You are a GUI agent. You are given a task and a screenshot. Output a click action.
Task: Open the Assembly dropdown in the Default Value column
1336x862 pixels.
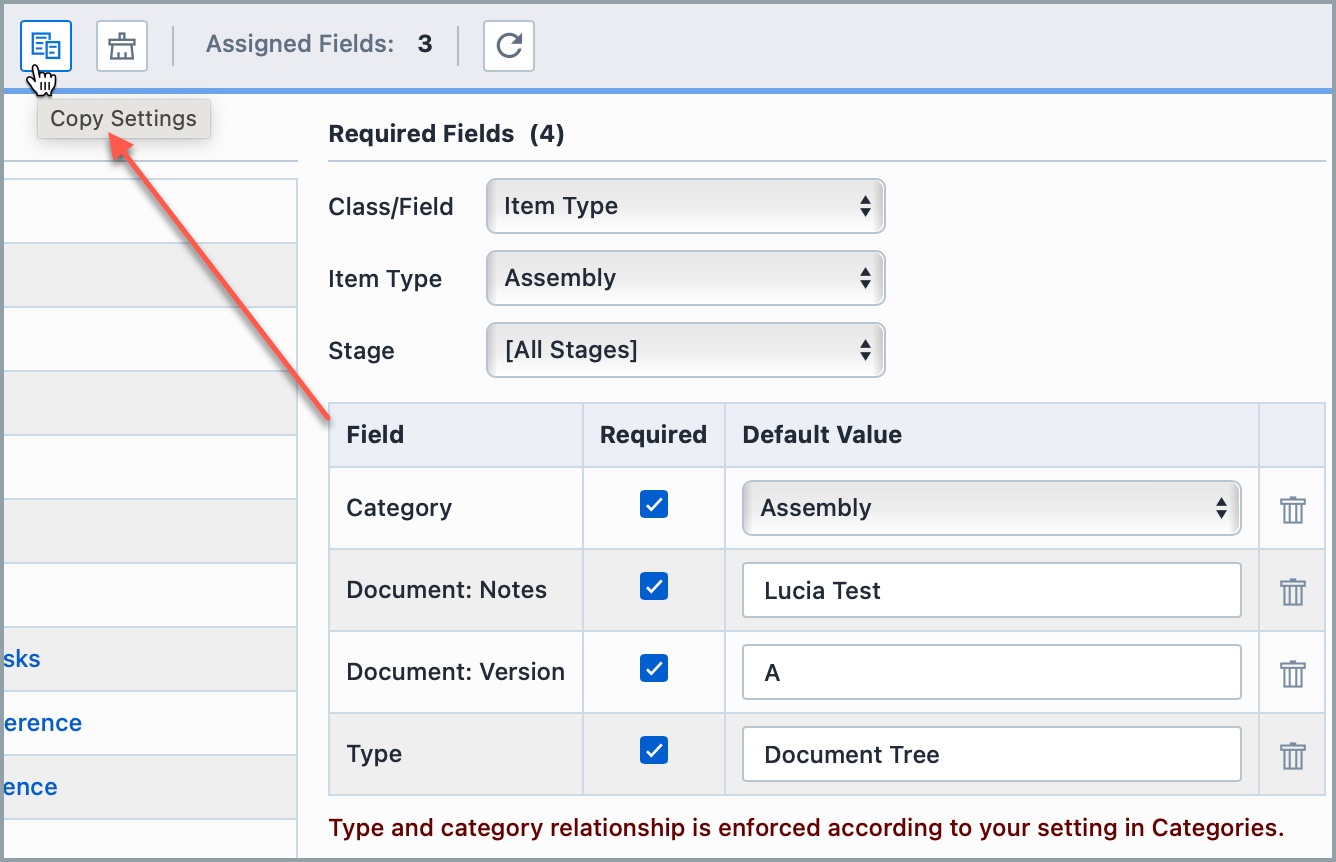pos(991,508)
